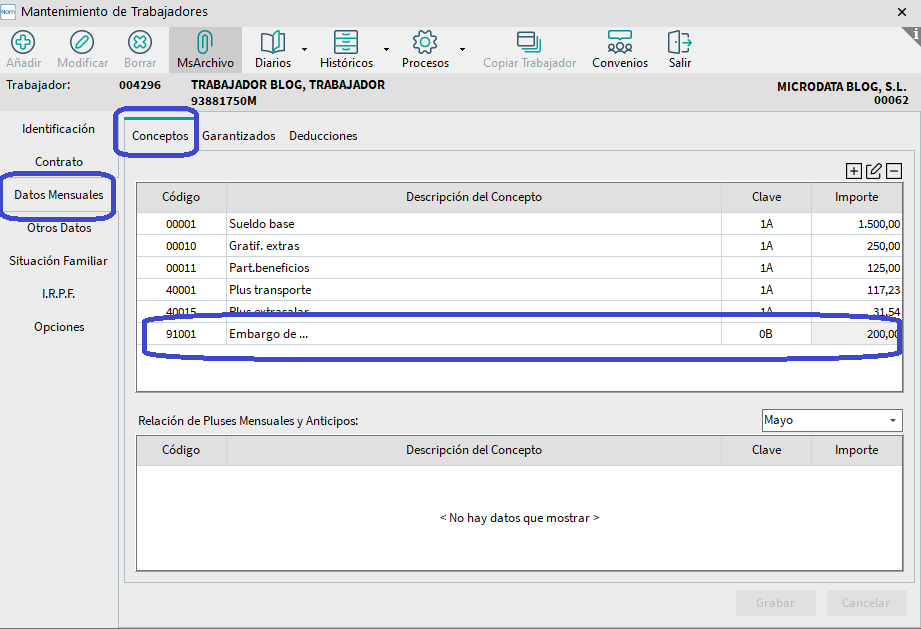Expand the Históricos dropdown arrow
The height and width of the screenshot is (629, 921).
[x=386, y=49]
